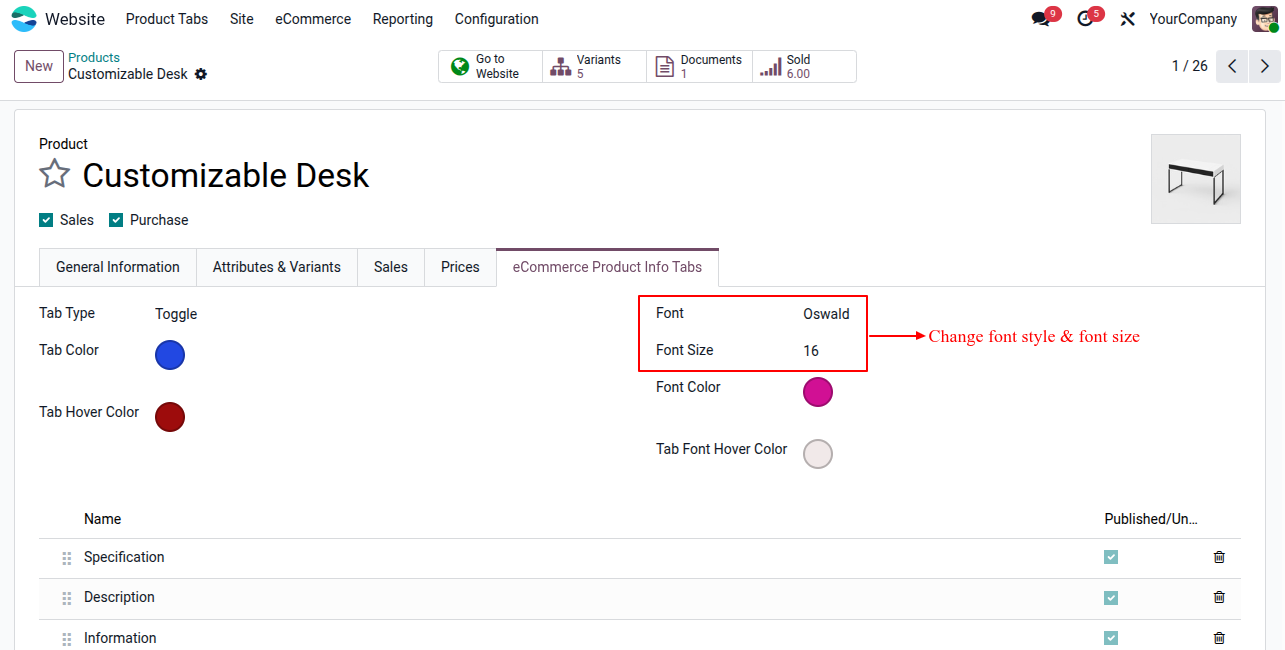This screenshot has width=1285, height=650.
Task: Open the Reporting menu
Action: click(403, 19)
